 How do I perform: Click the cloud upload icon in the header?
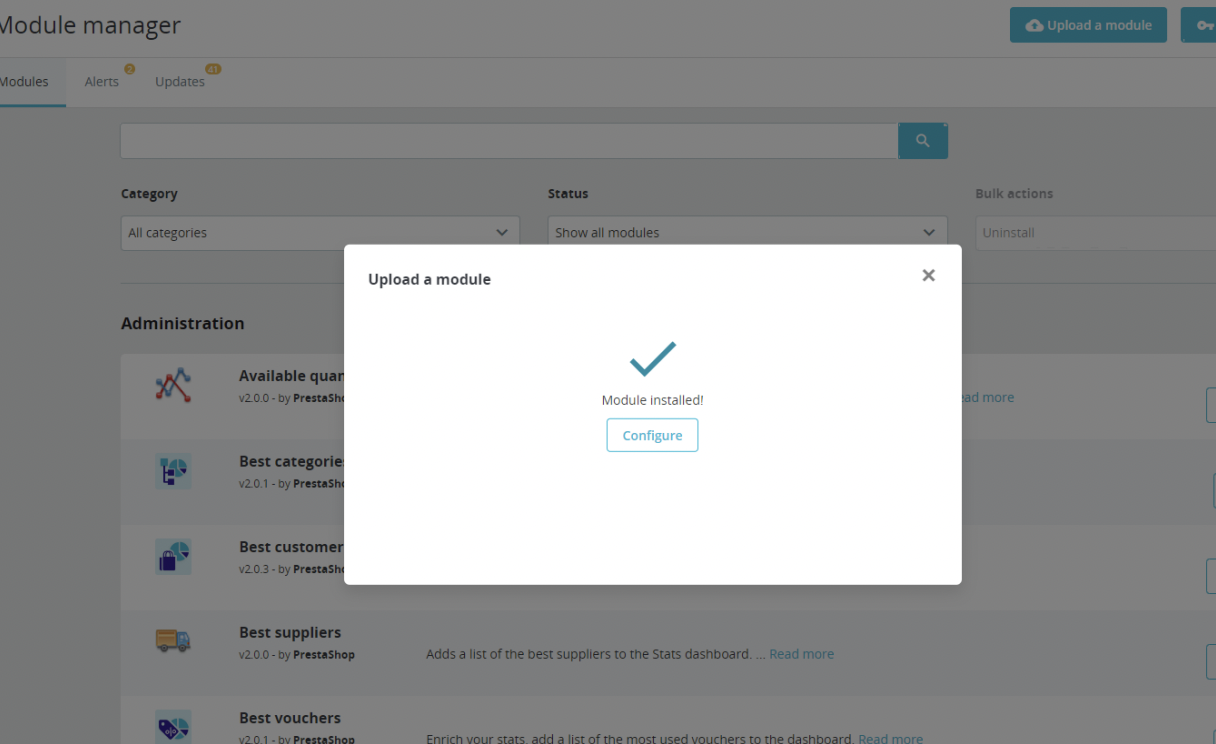tap(1035, 25)
